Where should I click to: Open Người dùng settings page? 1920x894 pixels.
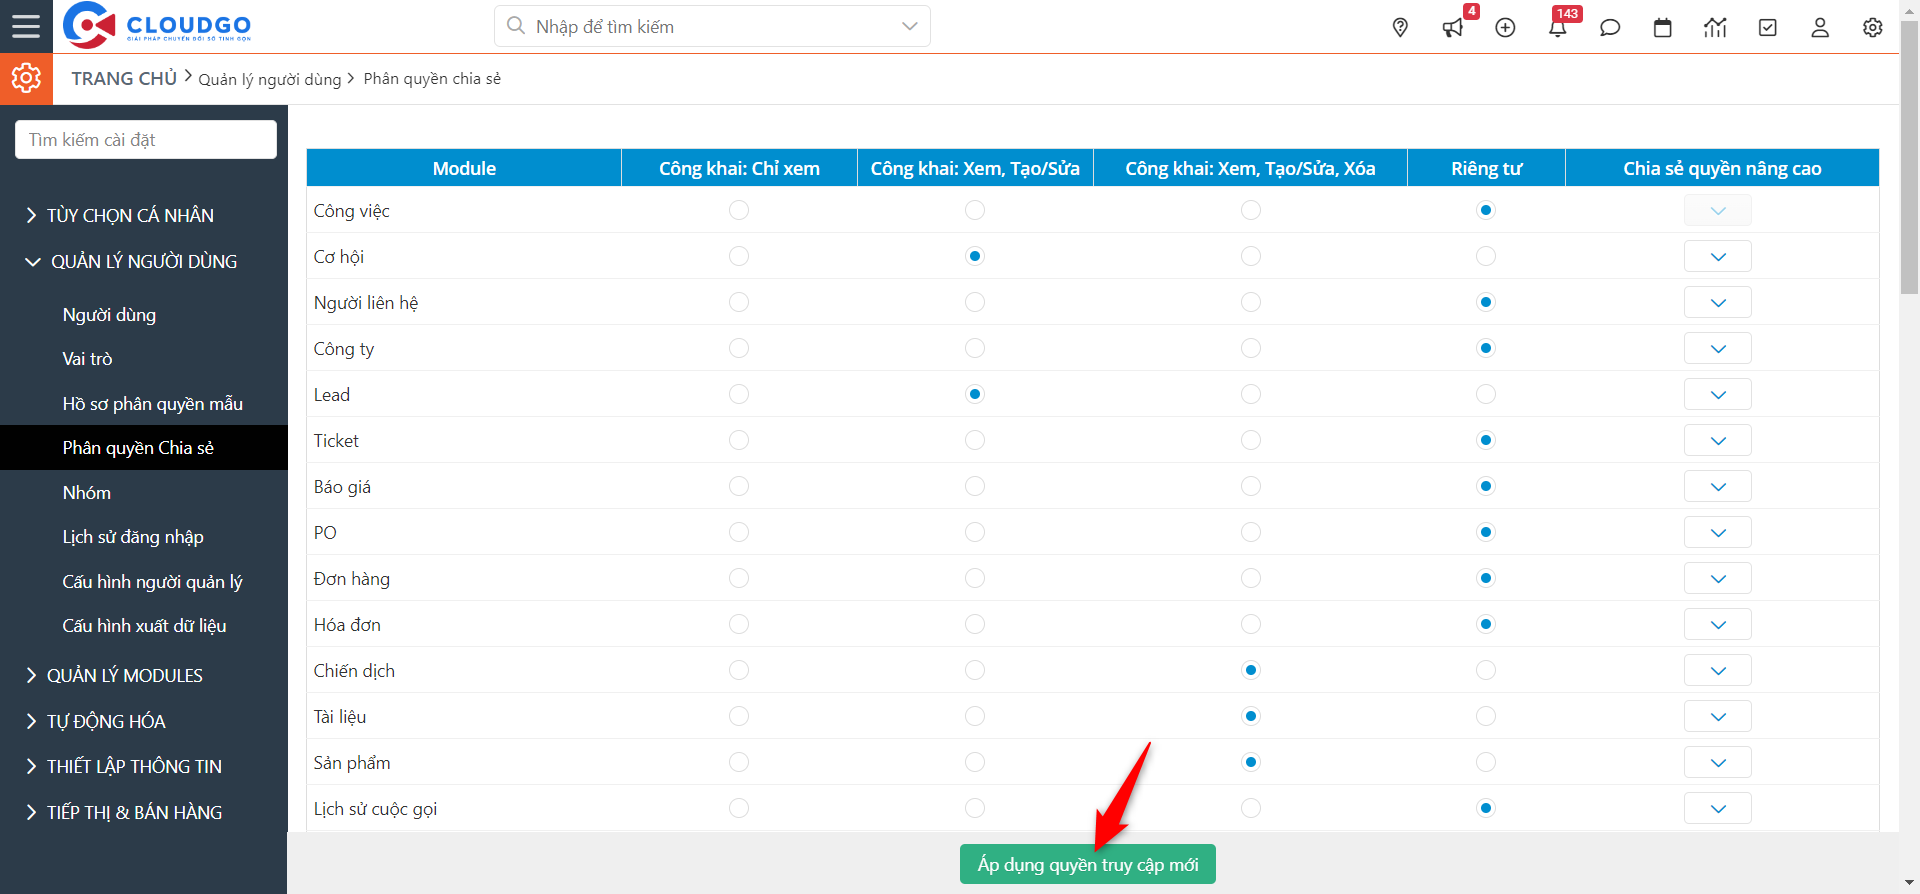click(109, 315)
